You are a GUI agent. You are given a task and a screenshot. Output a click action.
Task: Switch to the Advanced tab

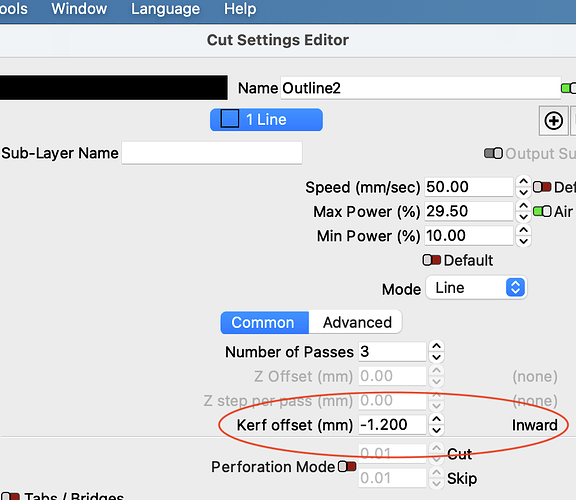(x=356, y=323)
